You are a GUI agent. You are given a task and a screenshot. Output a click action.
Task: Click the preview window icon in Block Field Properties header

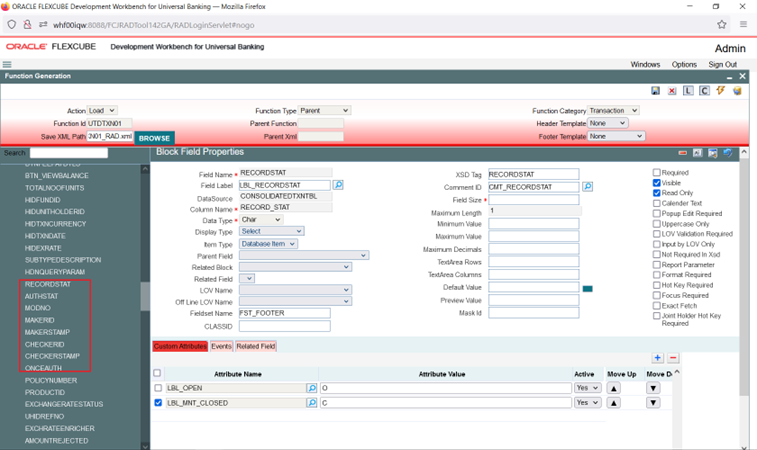click(x=713, y=153)
